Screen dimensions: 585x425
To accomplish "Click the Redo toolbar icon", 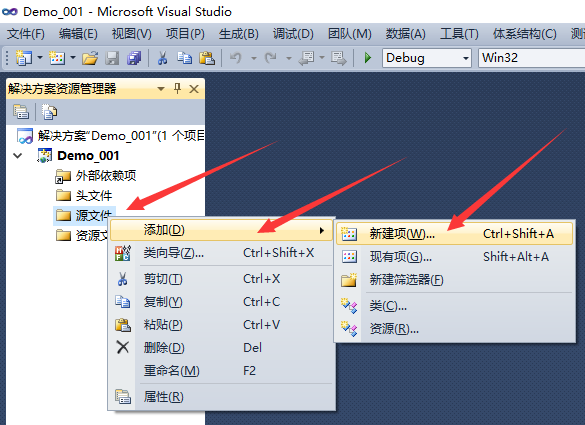I will [x=270, y=58].
